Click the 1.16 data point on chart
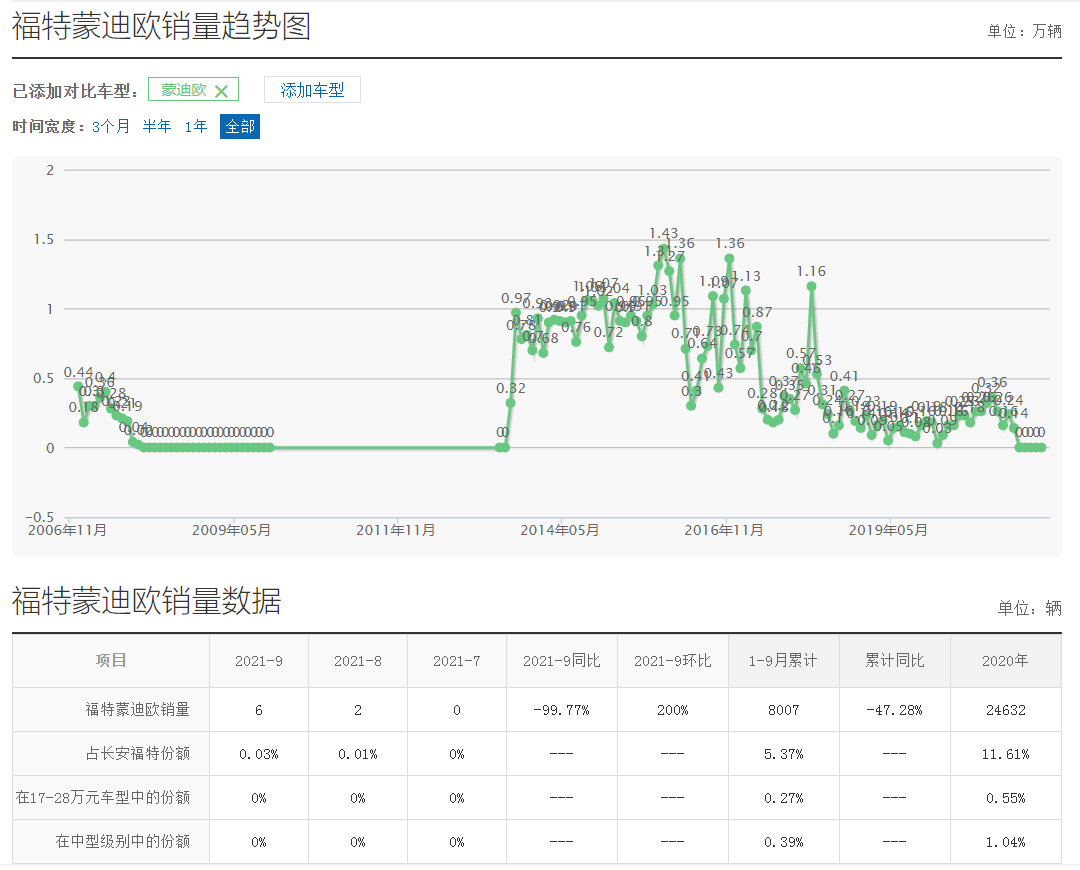 pos(811,286)
